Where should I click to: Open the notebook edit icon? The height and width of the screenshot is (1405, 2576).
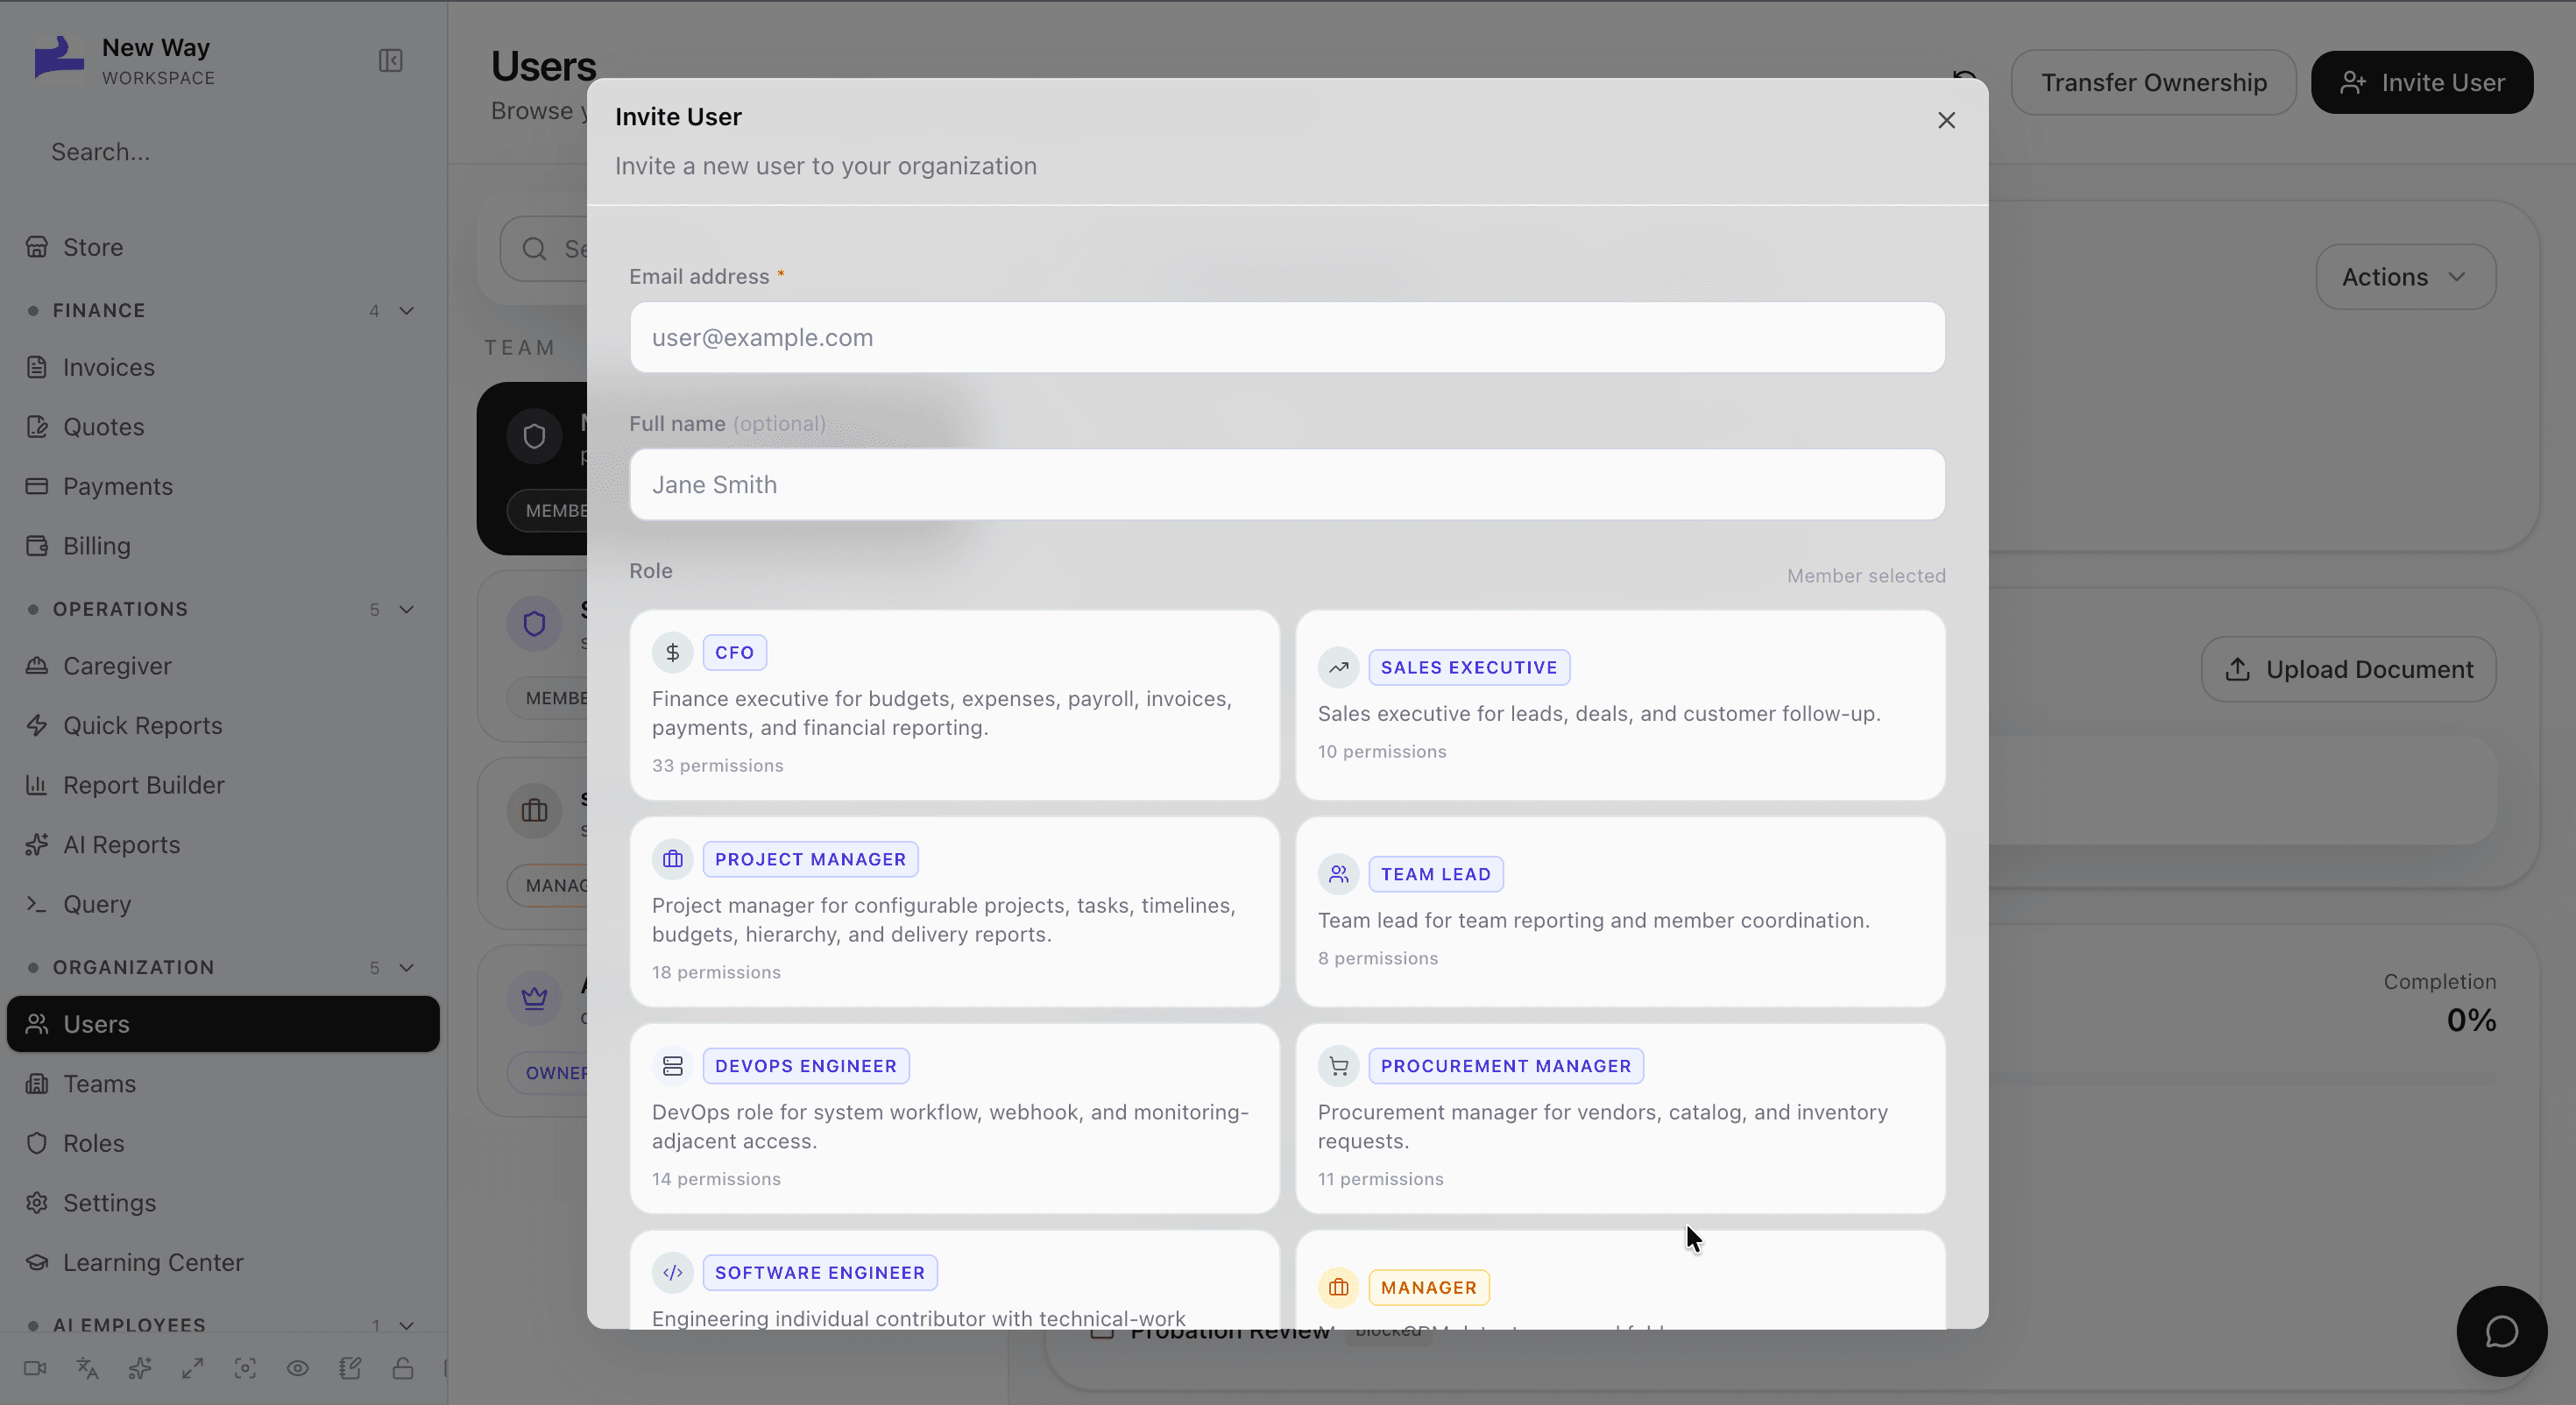350,1368
